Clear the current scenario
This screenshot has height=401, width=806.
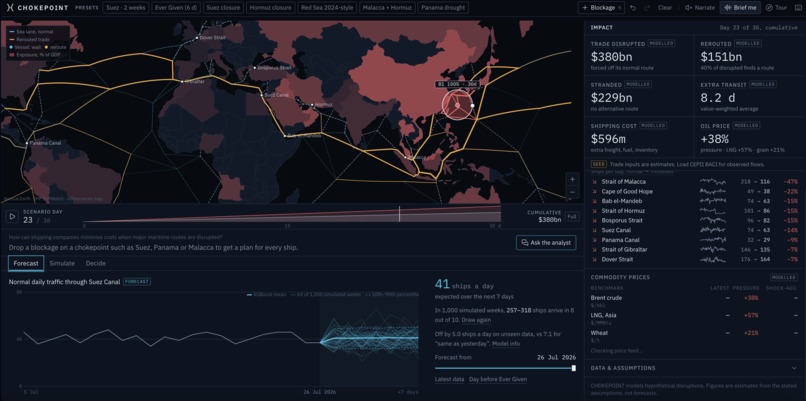tap(665, 8)
